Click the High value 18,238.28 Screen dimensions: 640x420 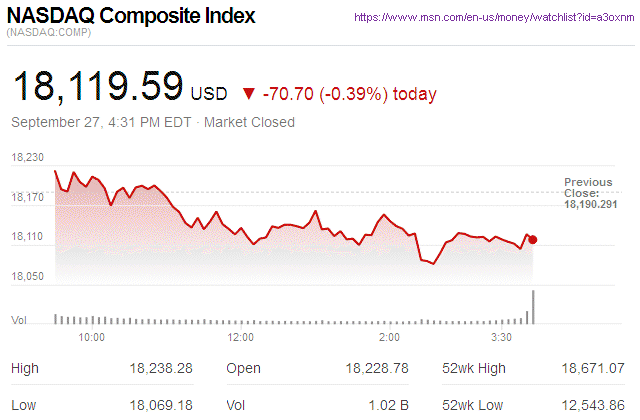(161, 369)
